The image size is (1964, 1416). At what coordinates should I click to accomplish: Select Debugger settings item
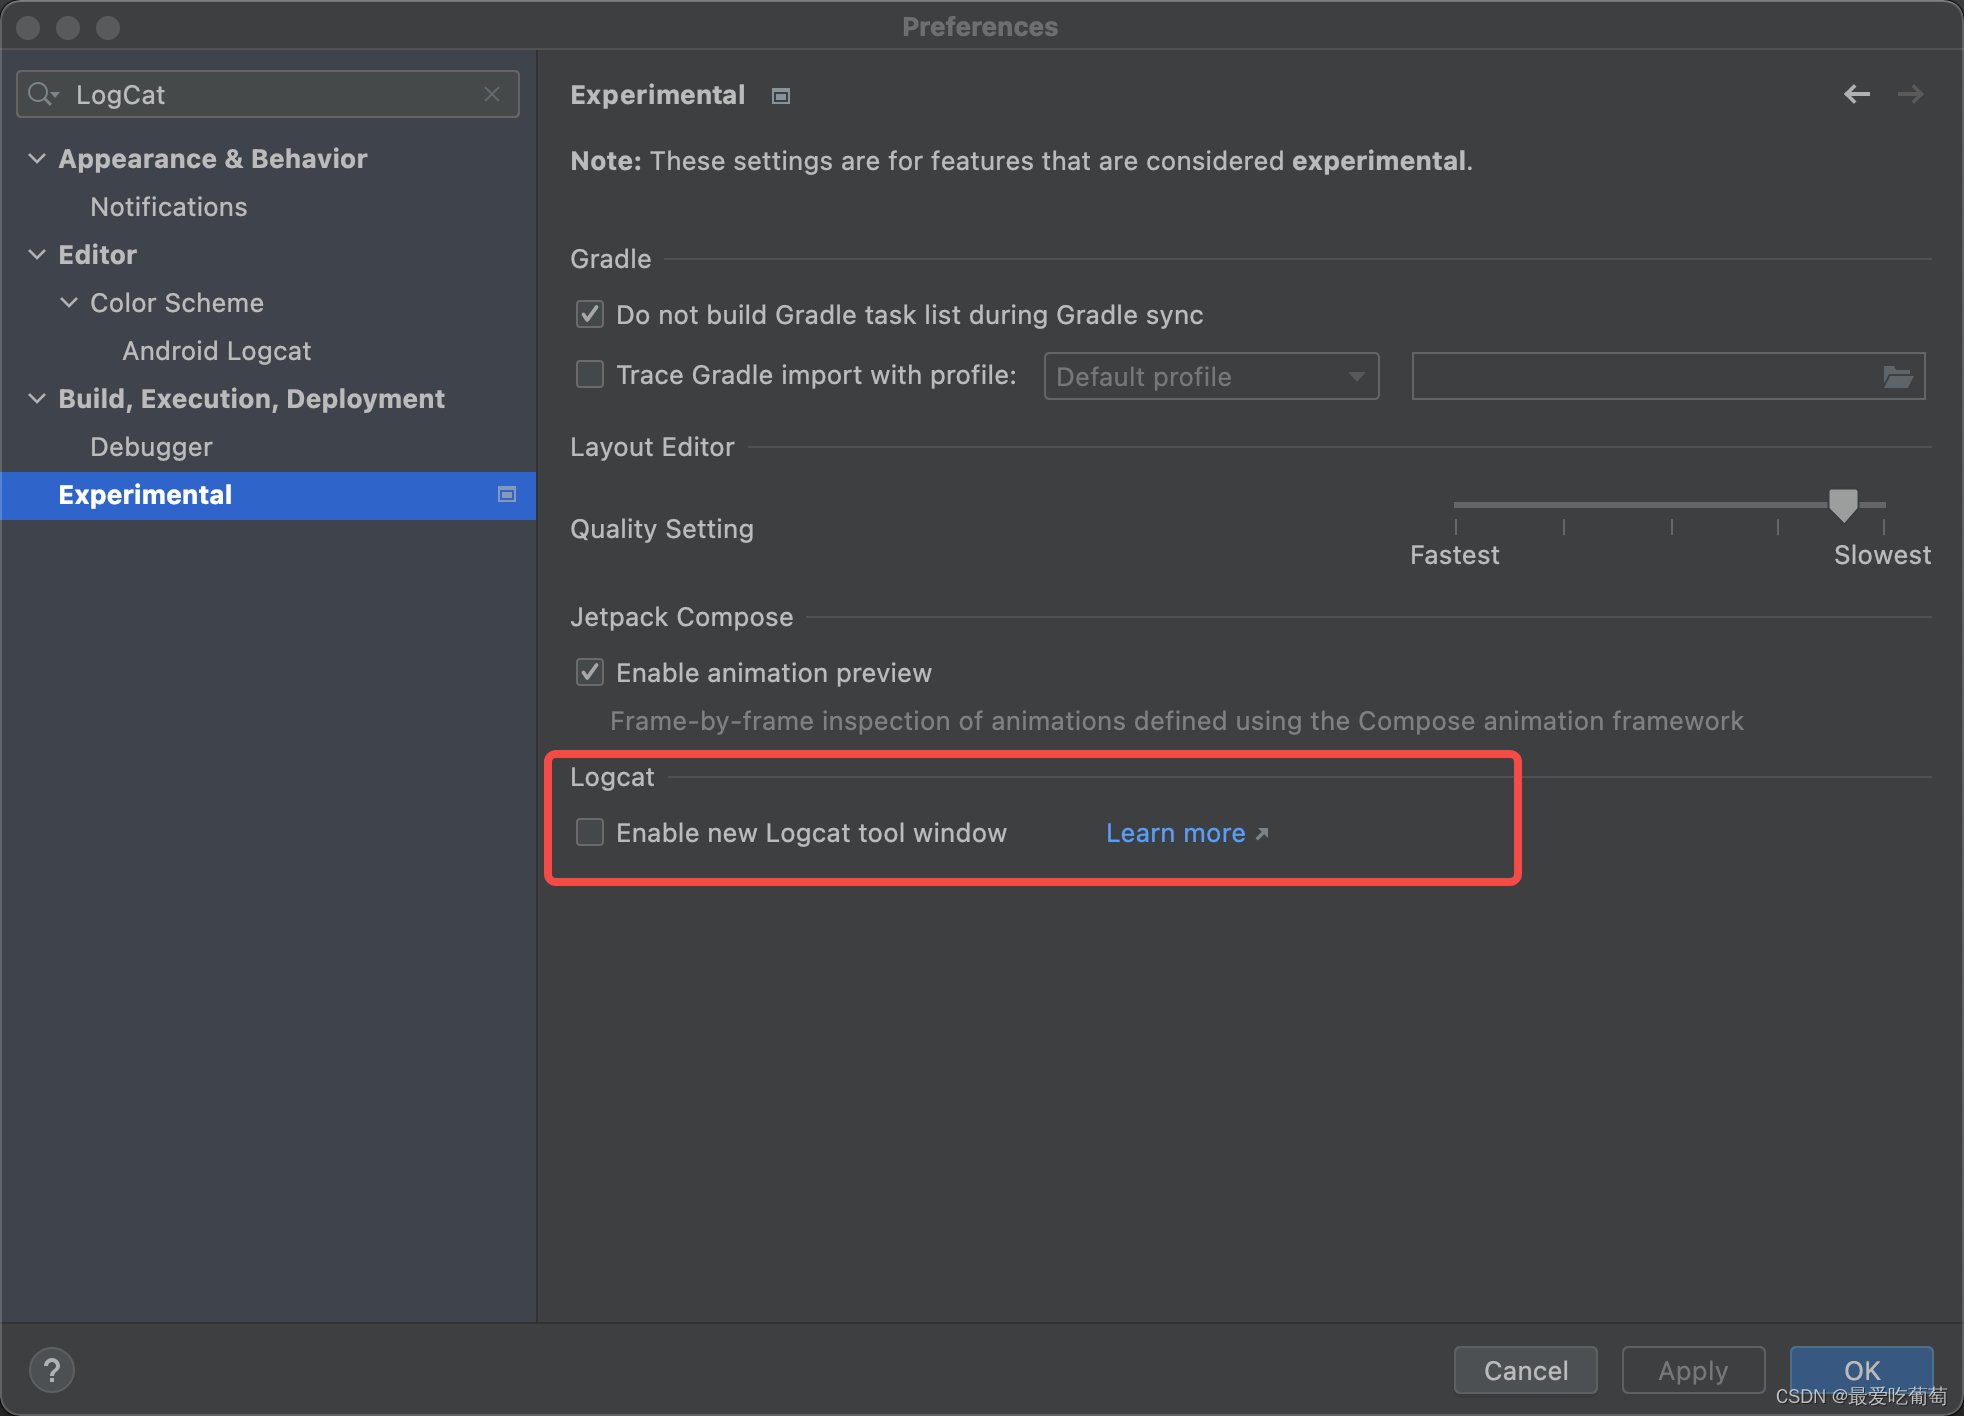coord(151,447)
